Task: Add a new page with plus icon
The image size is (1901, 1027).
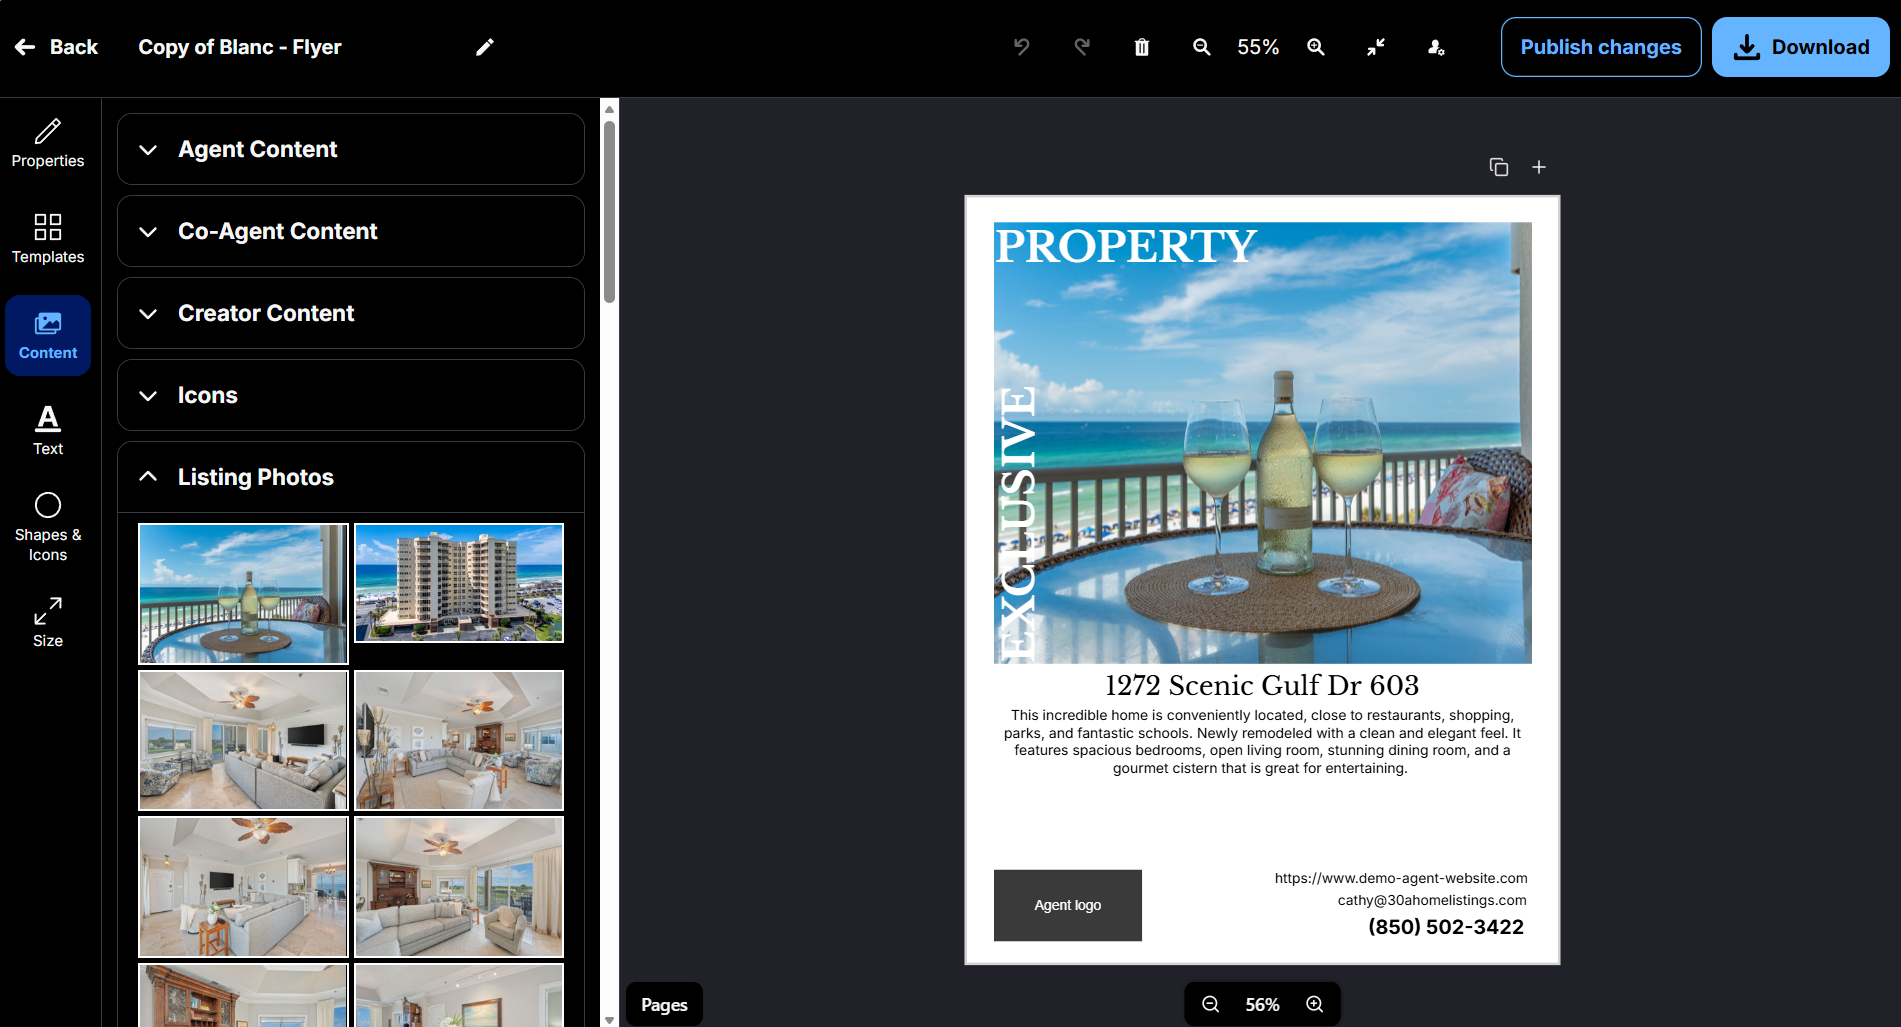Action: coord(1539,167)
